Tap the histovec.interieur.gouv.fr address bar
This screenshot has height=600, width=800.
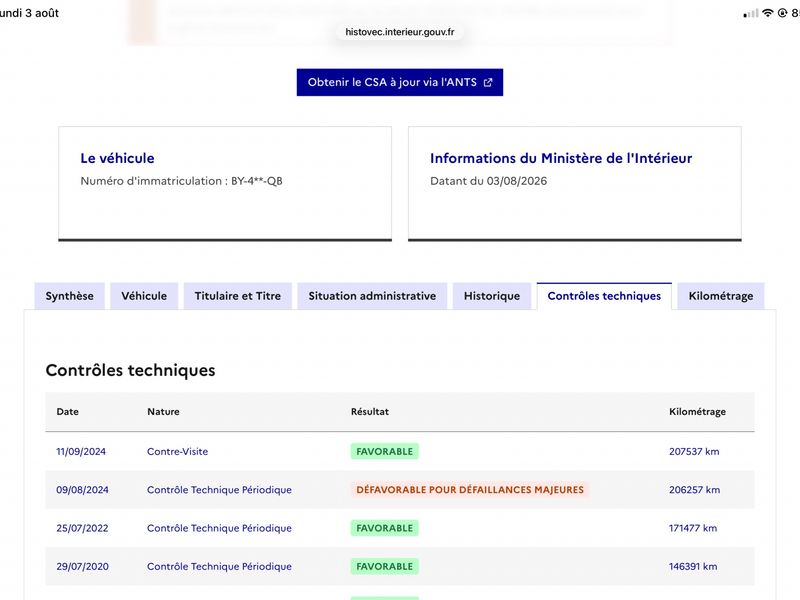(399, 32)
